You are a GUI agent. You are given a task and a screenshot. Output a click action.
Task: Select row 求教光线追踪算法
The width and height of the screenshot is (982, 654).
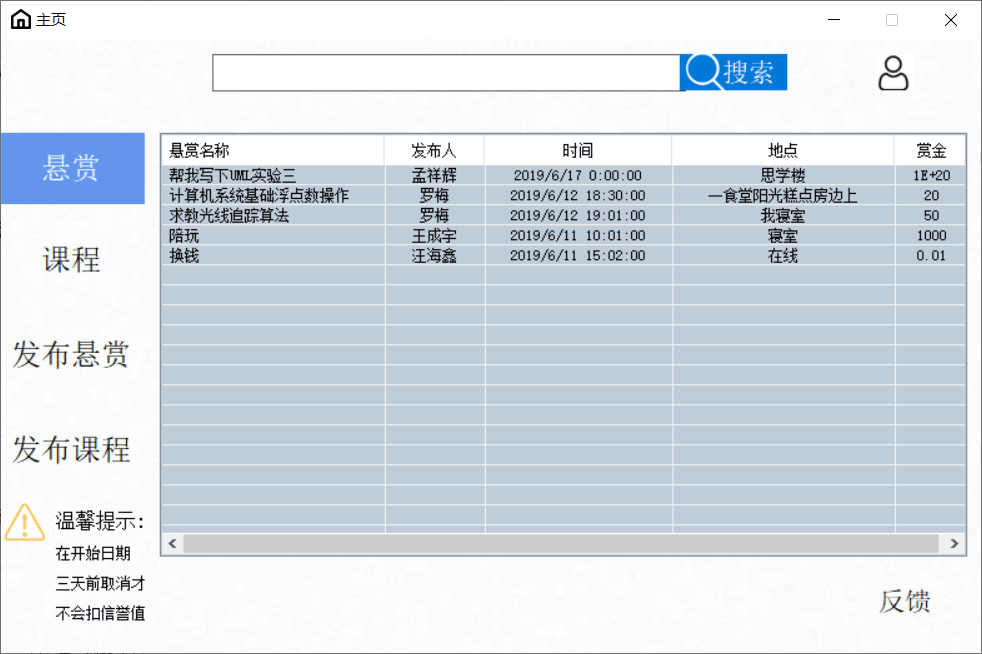(563, 215)
